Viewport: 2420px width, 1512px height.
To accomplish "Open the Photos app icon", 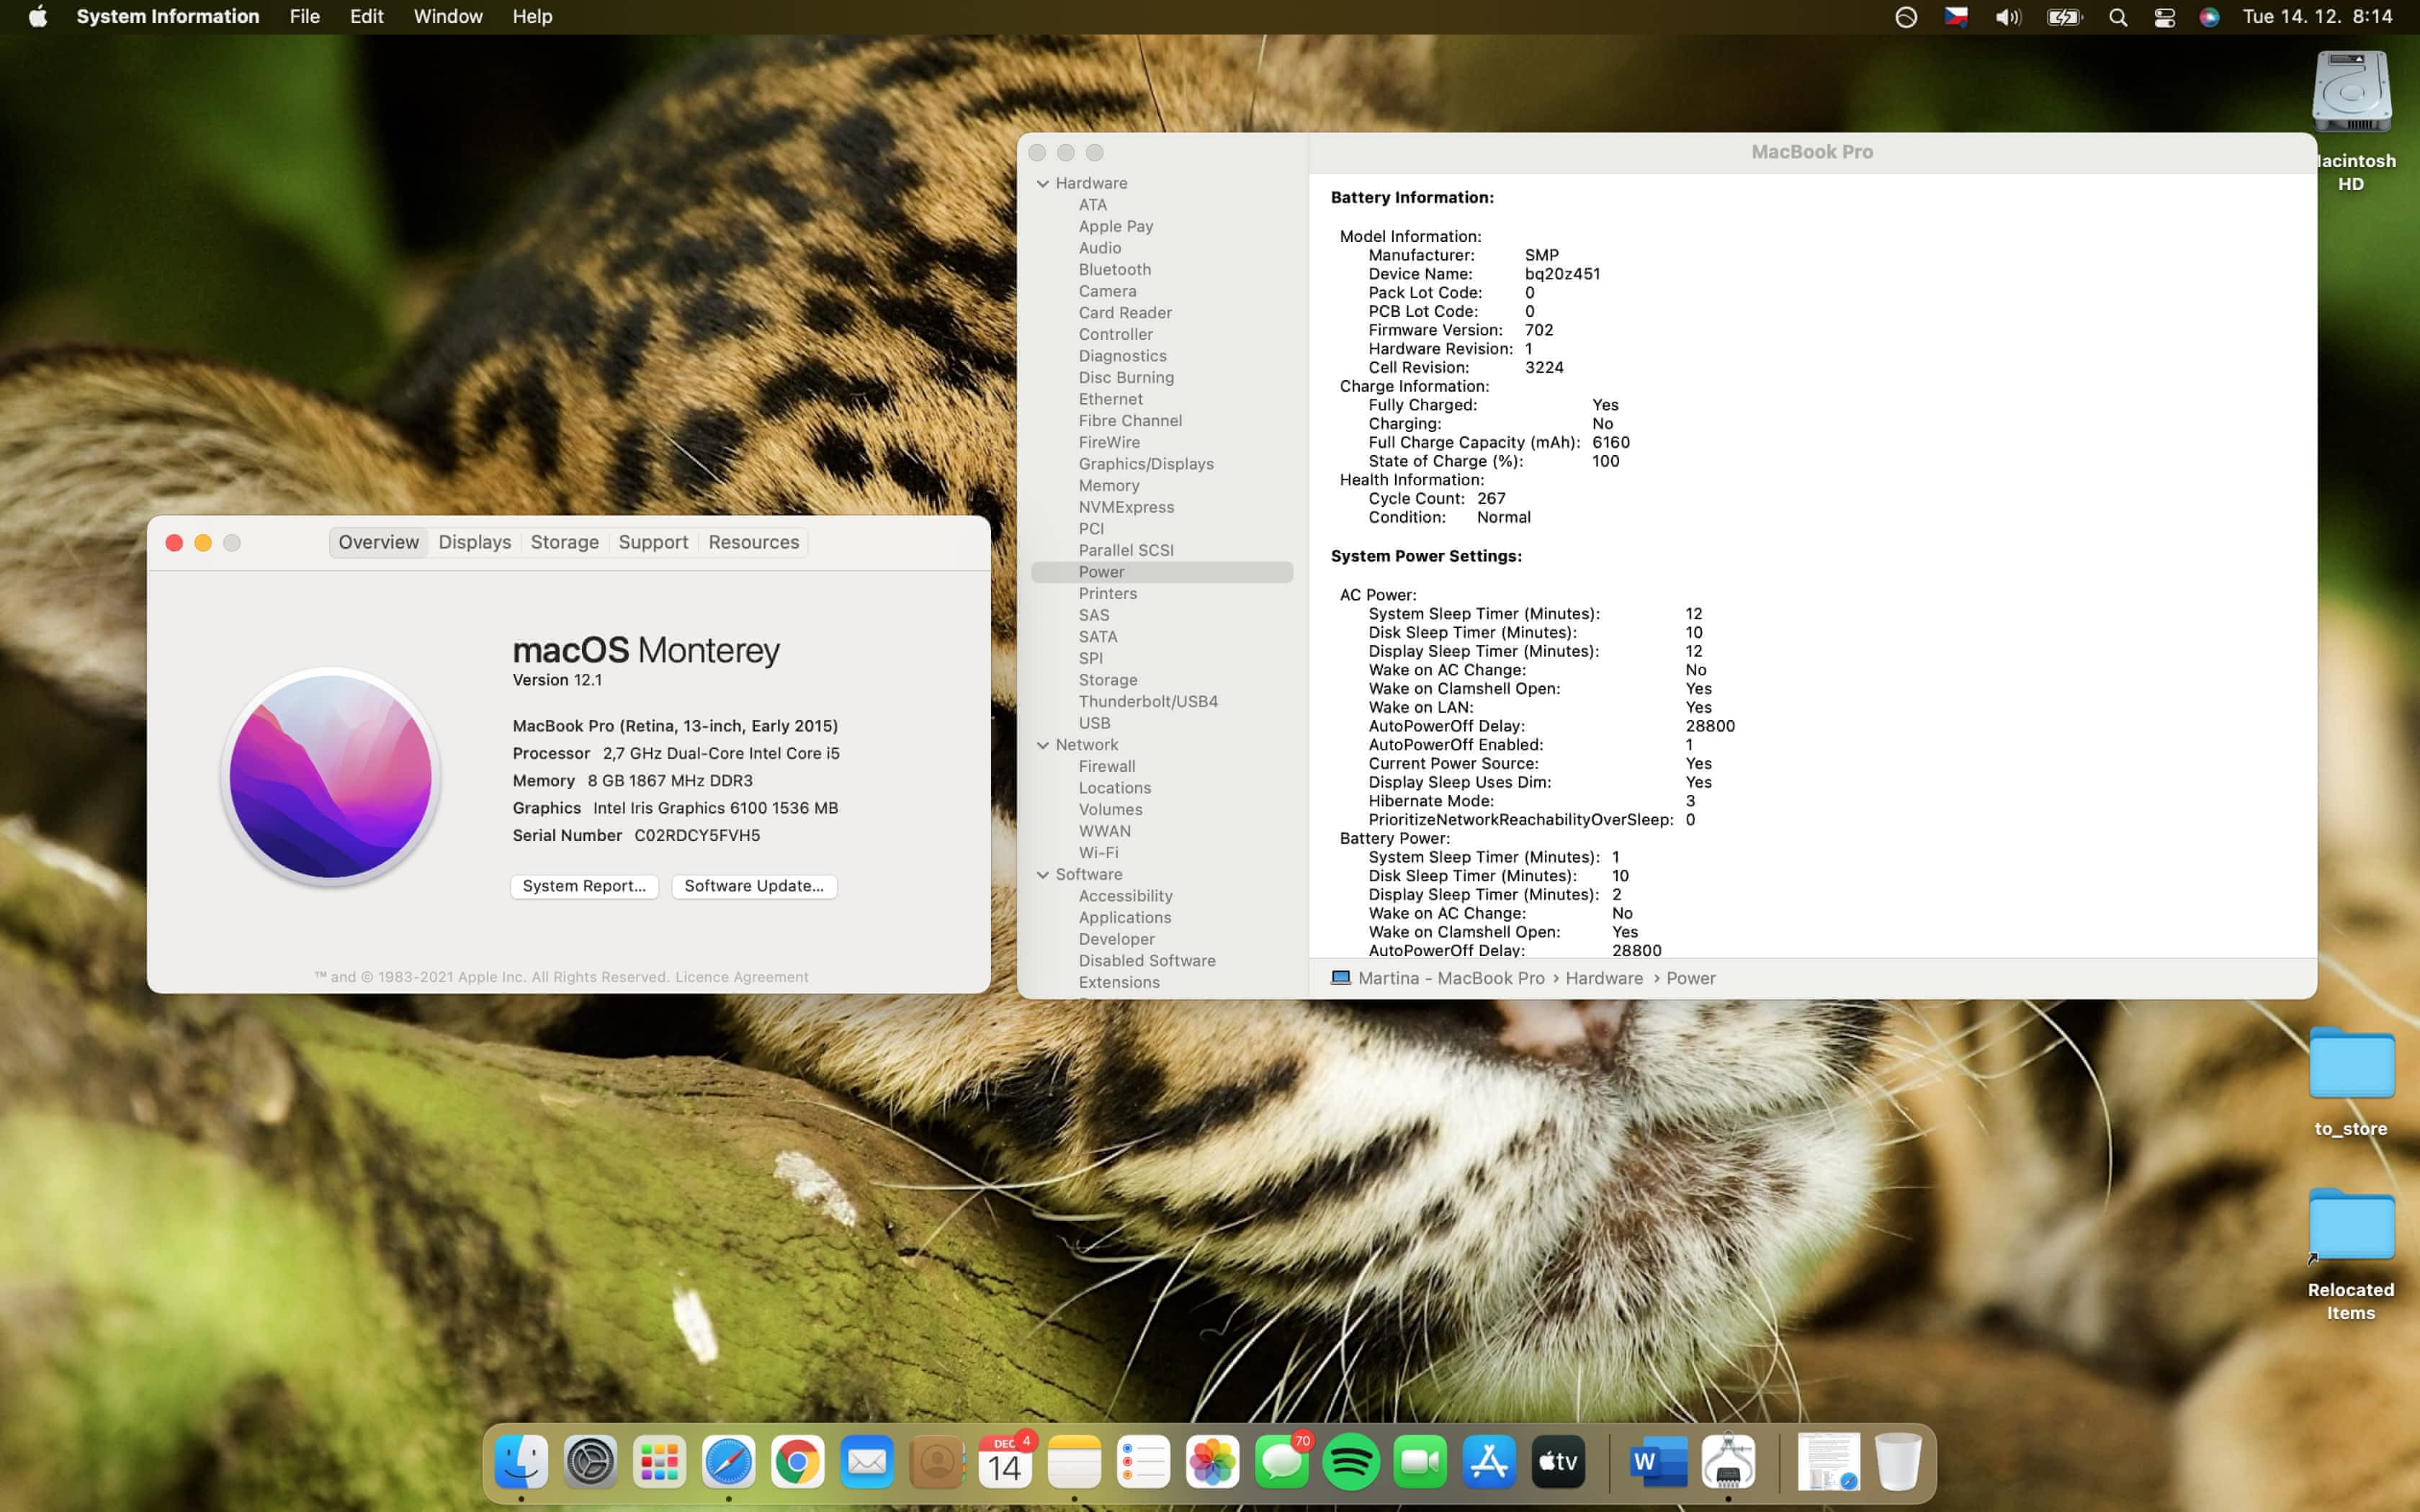I will tap(1212, 1462).
